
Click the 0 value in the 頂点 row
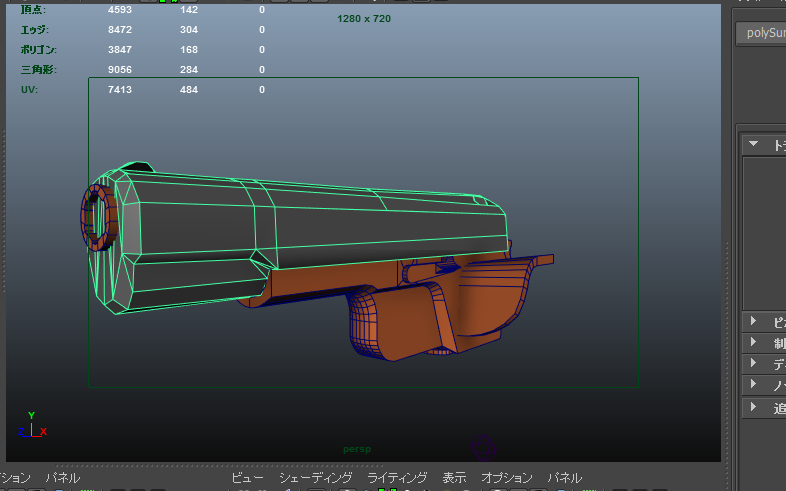(x=262, y=10)
